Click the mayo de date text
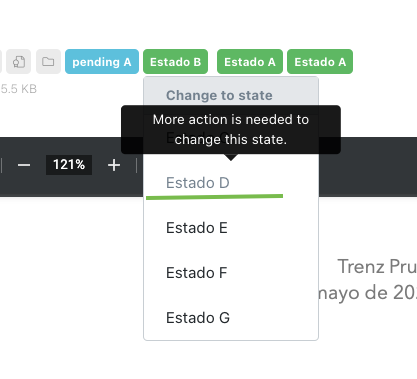This screenshot has width=417, height=379. tap(367, 293)
